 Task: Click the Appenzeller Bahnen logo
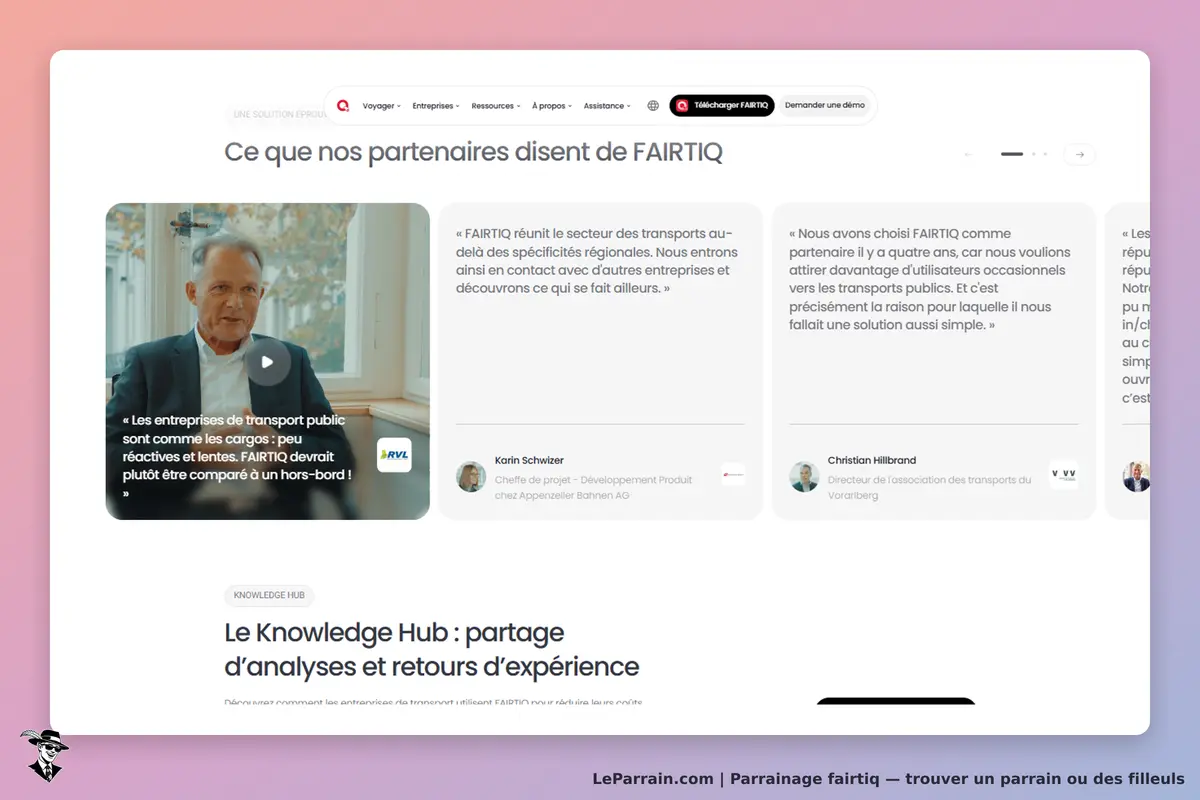(733, 475)
